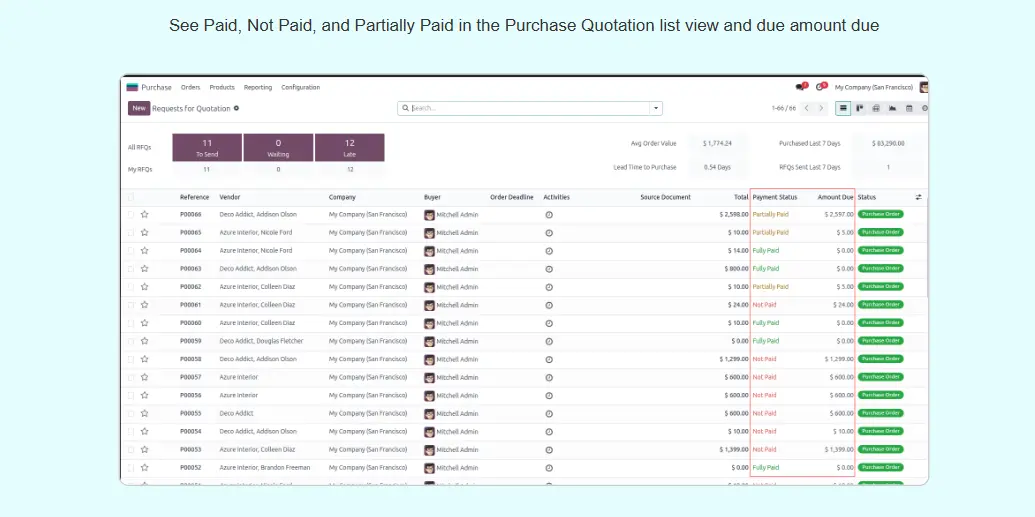Open the Calendar view
The image size is (1035, 517).
click(909, 108)
